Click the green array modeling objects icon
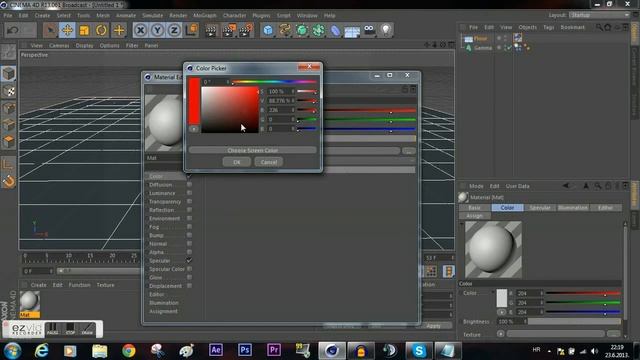The width and height of the screenshot is (640, 360). point(318,30)
